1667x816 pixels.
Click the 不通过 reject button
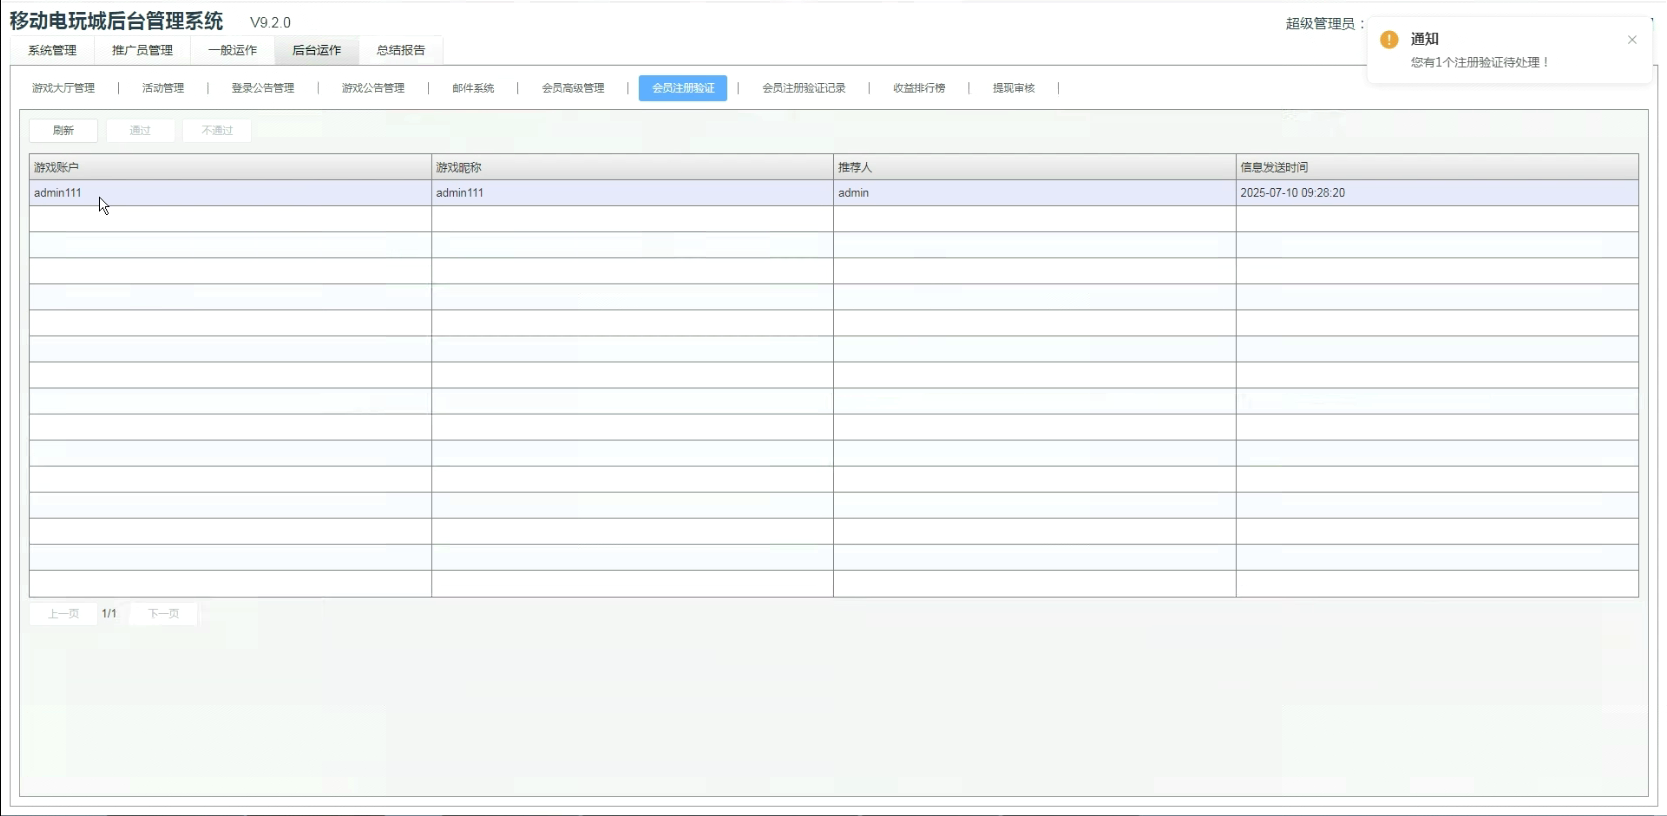click(x=217, y=130)
